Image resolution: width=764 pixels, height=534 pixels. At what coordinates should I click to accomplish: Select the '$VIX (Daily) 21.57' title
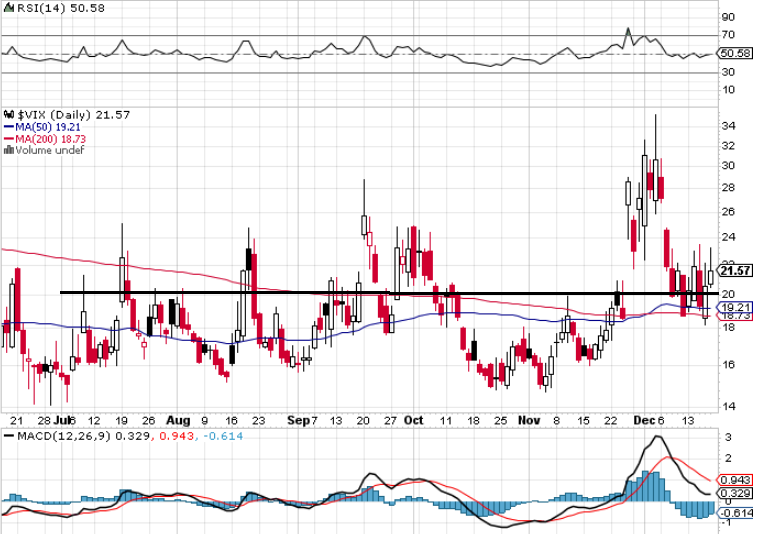tap(74, 115)
